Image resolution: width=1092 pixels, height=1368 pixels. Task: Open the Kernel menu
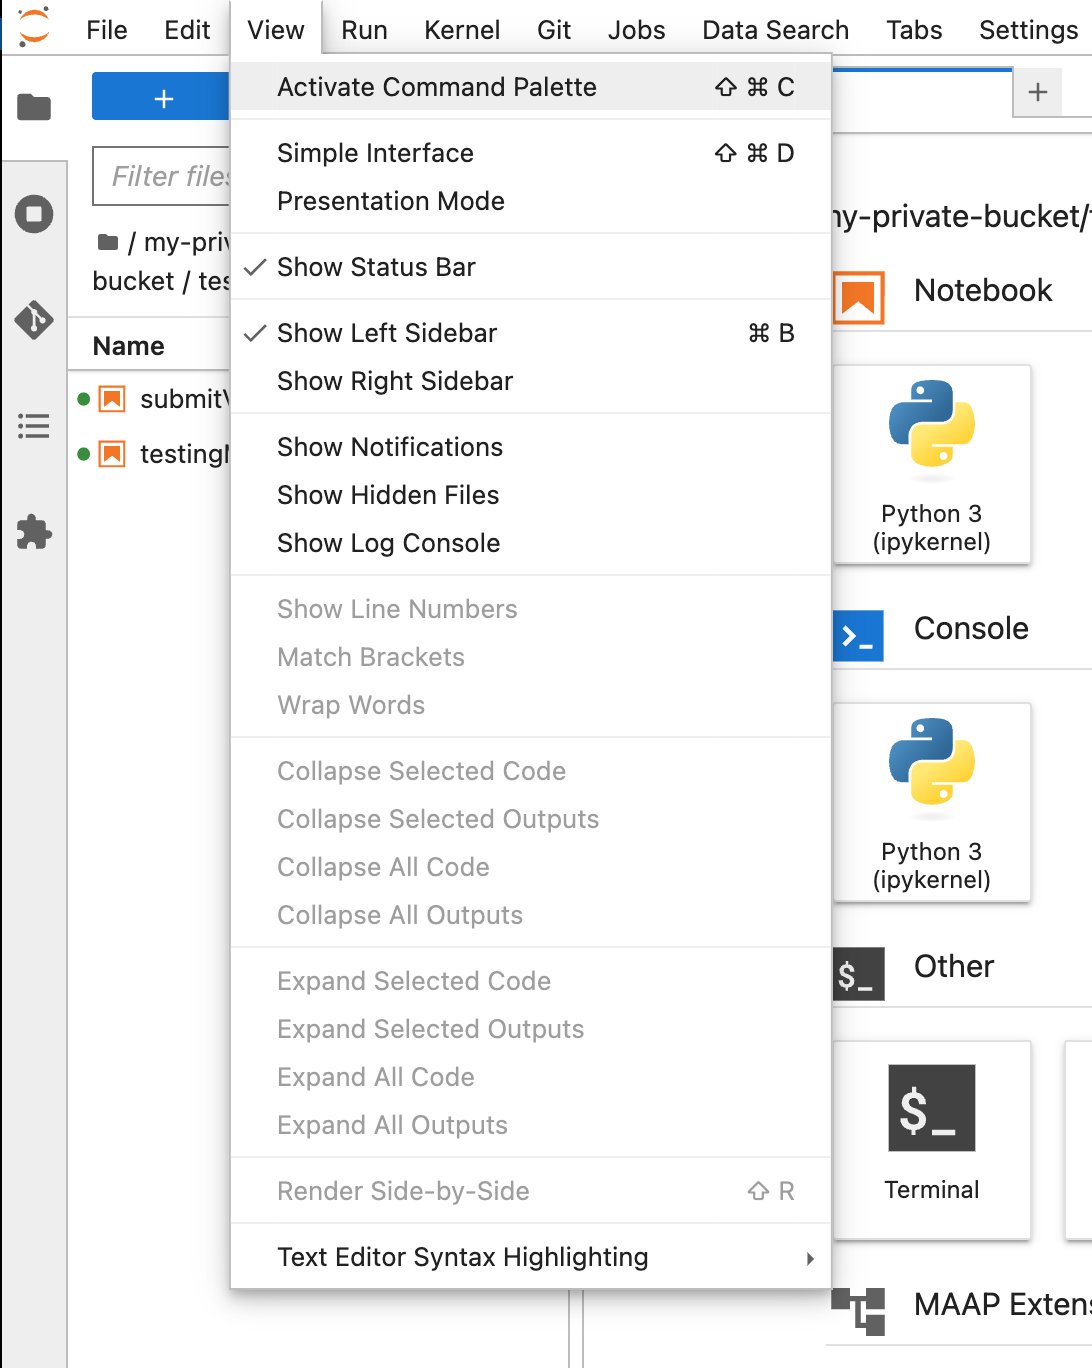click(462, 30)
